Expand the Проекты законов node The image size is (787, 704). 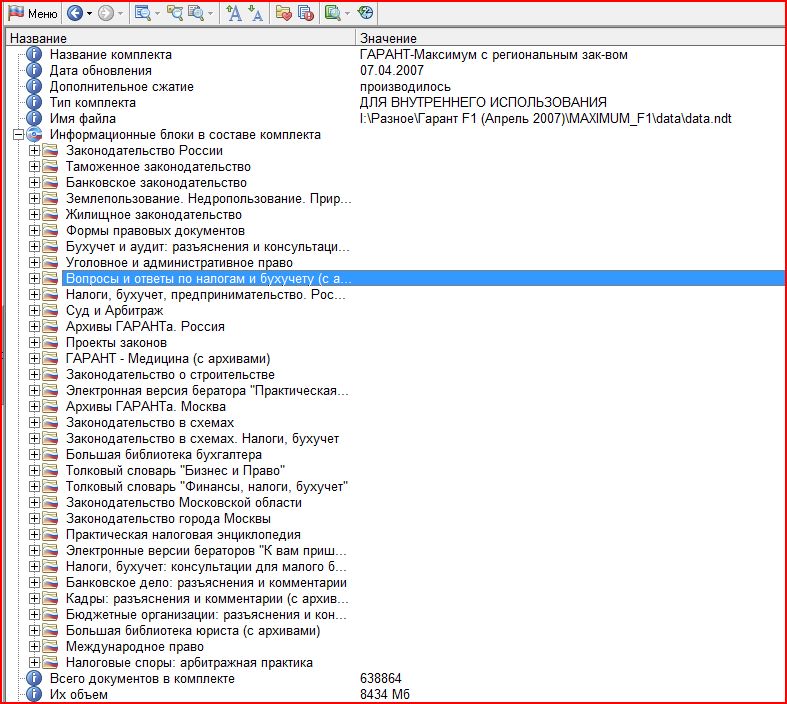pos(34,343)
